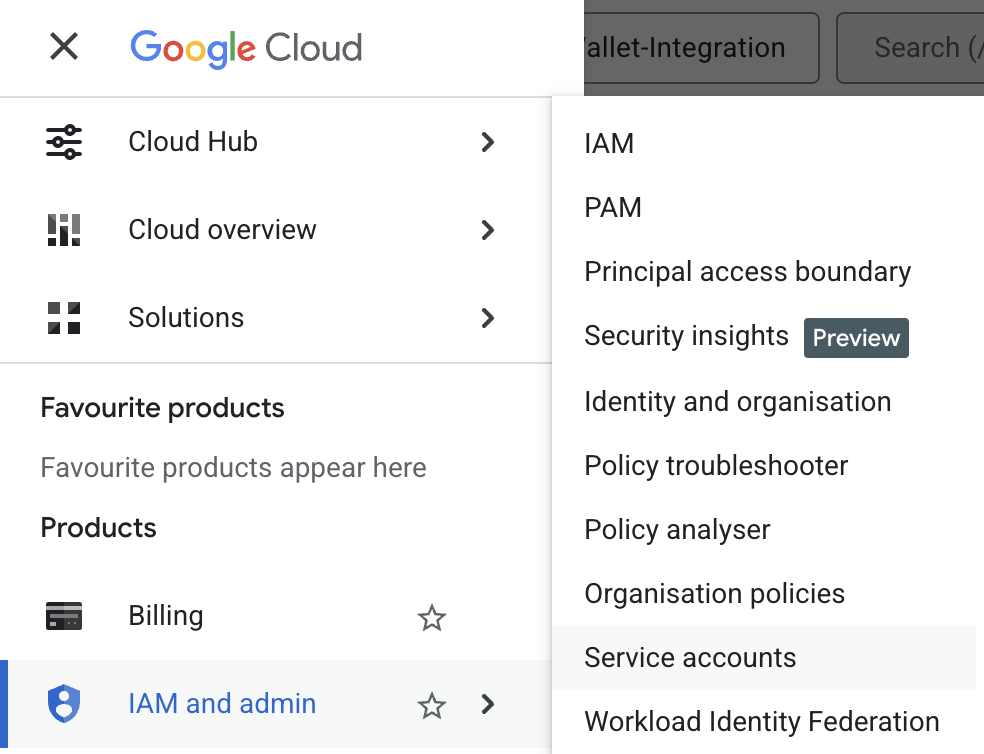
Task: Expand the Cloud Hub submenu chevron
Action: tap(488, 142)
